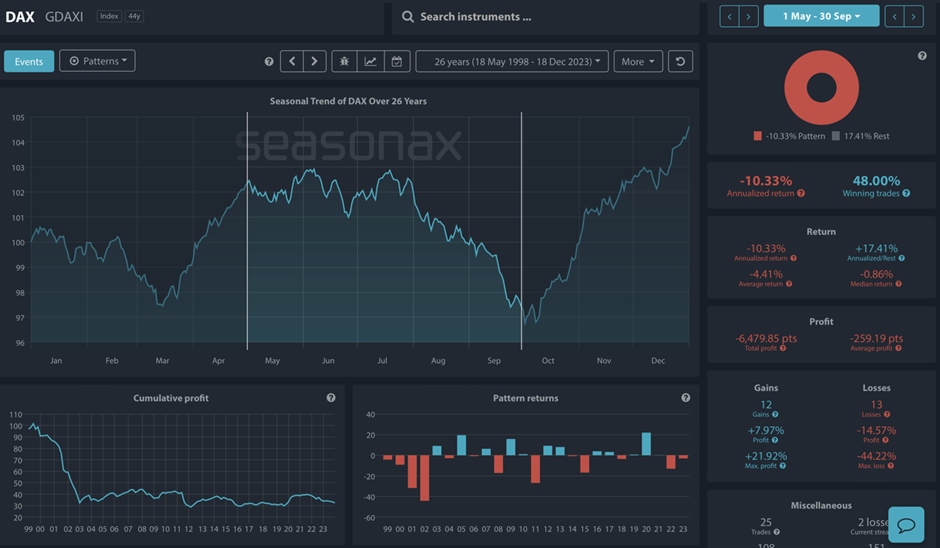The height and width of the screenshot is (548, 940).
Task: Click the calendar check icon in toolbar
Action: pyautogui.click(x=397, y=61)
